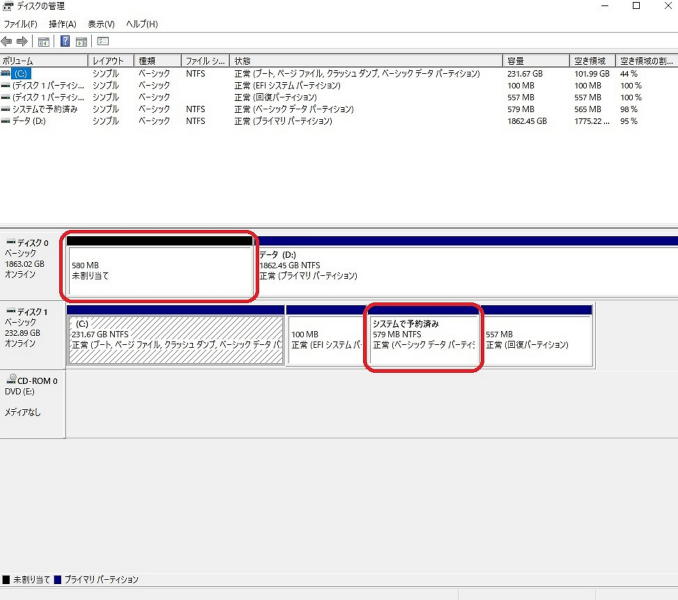Screen dimensions: 678x600
Task: Click the settings list icon in toolbar
Action: 103,42
